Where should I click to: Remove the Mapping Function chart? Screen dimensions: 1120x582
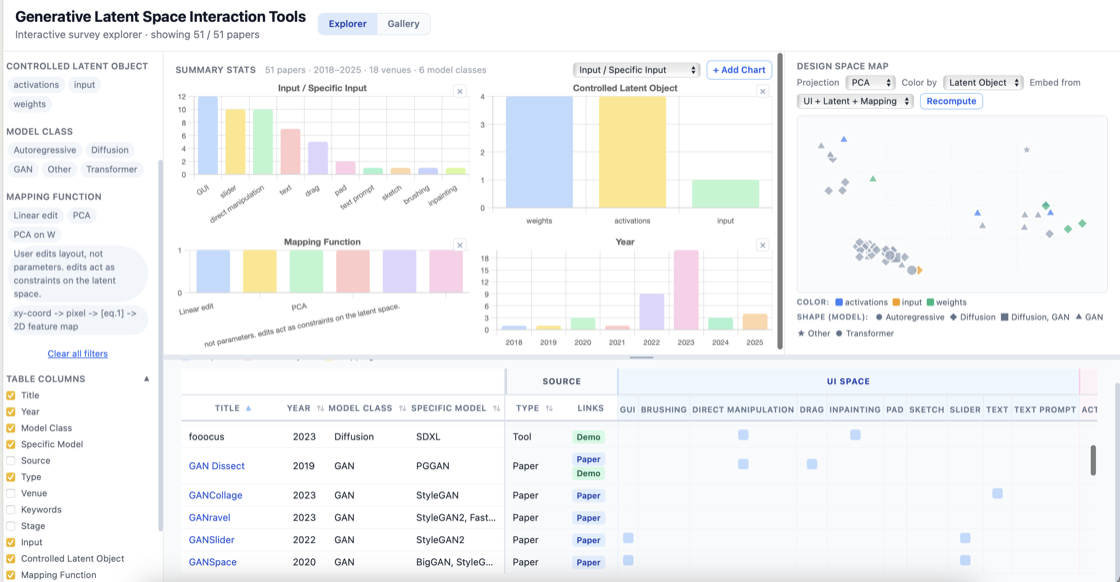coord(460,245)
